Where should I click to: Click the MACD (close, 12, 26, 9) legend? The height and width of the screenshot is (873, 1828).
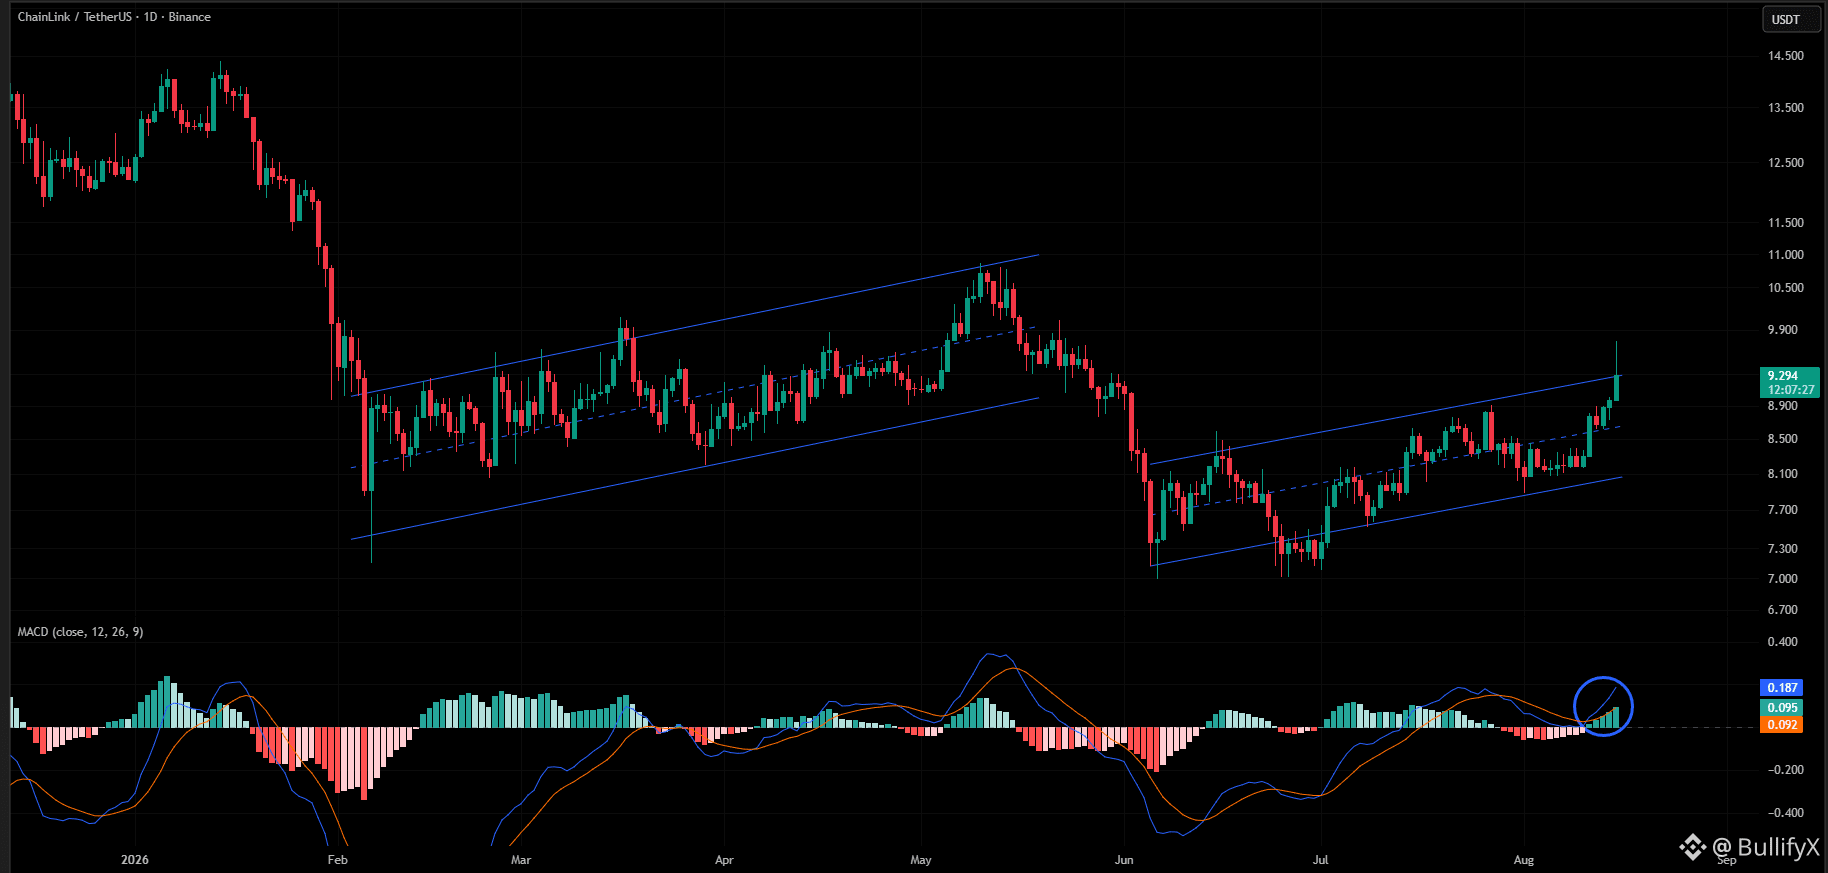point(80,632)
